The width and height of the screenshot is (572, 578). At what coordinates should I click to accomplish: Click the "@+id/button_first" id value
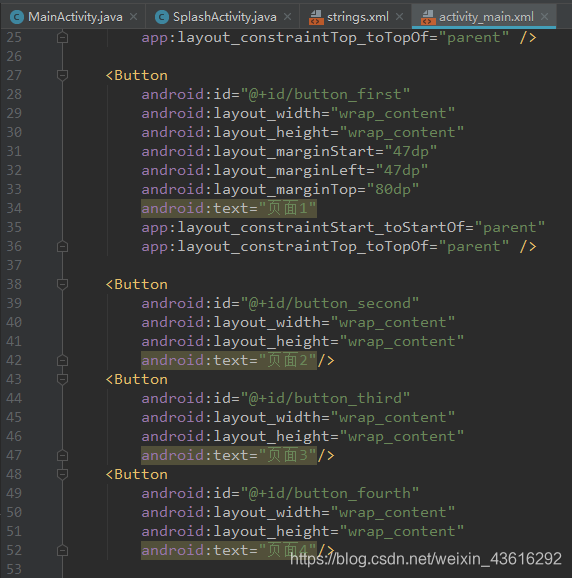(325, 94)
